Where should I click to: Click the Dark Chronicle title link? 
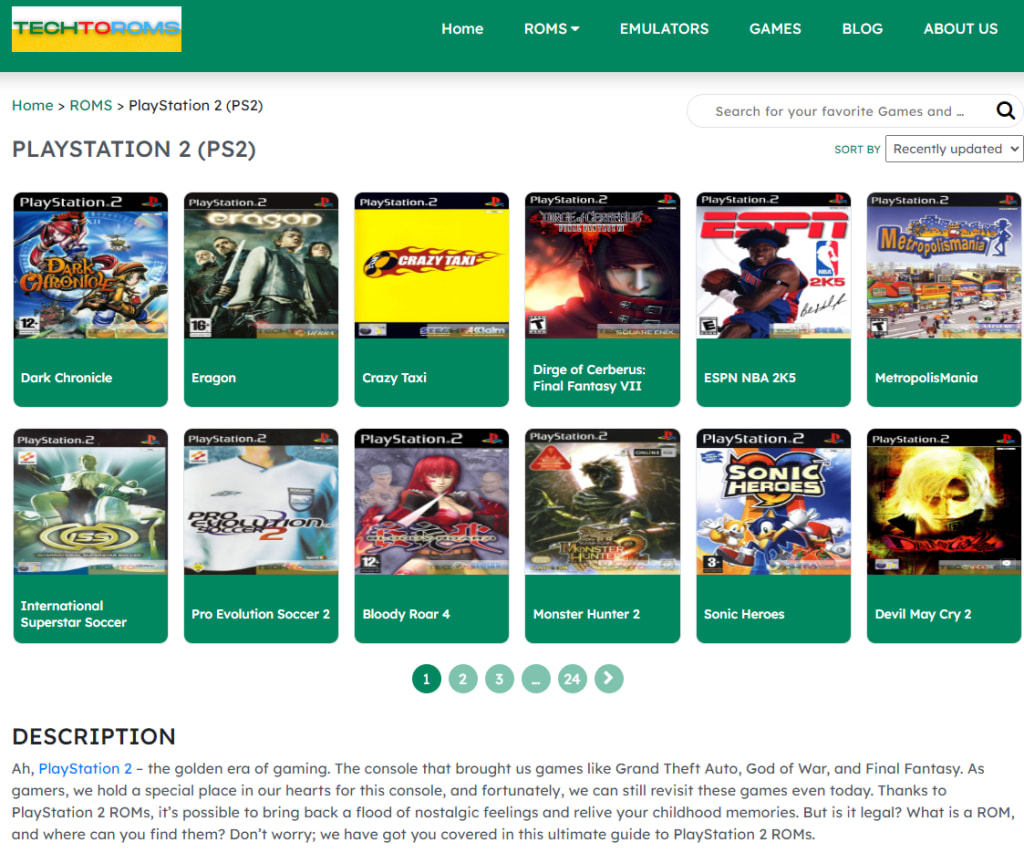(67, 378)
